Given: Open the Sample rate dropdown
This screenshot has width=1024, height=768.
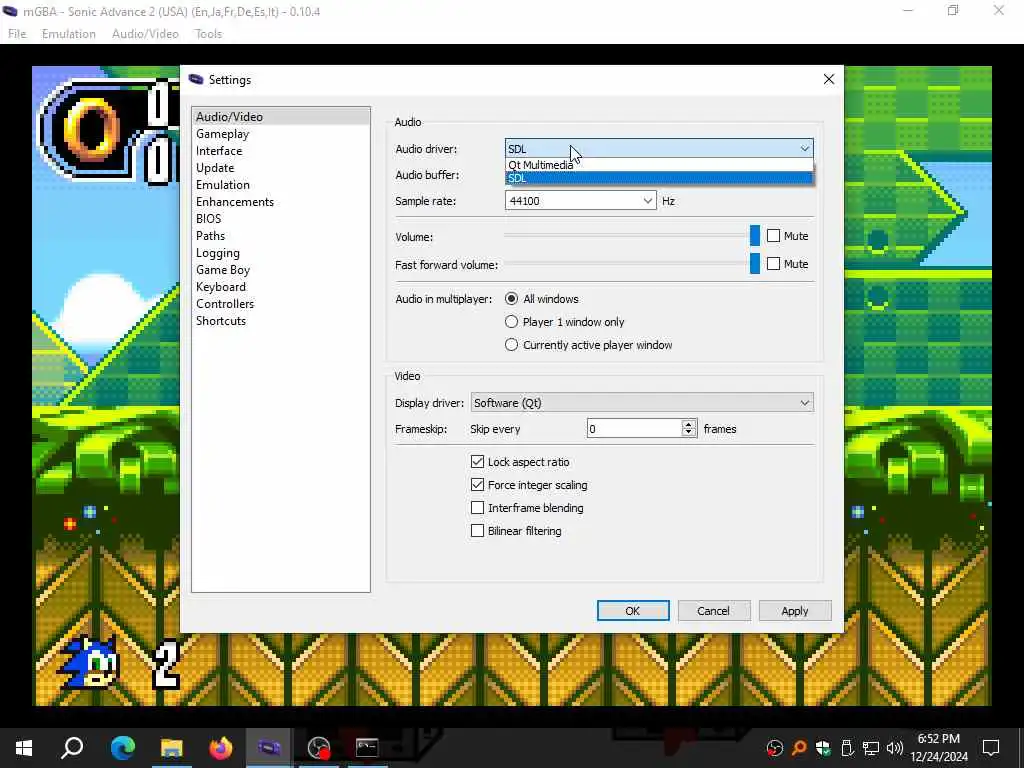Looking at the screenshot, I should [580, 200].
